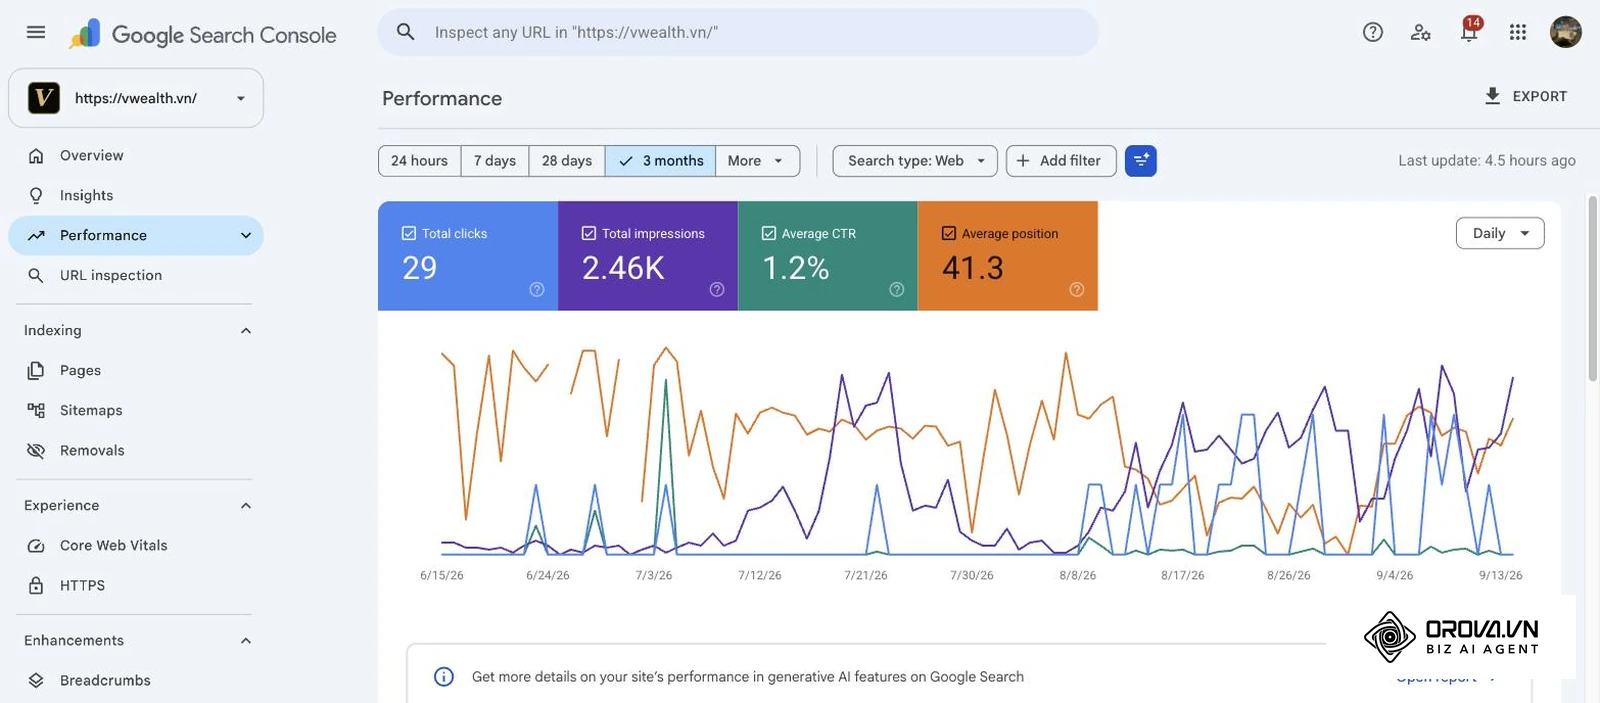
Task: Open the Help question mark icon
Action: [1373, 32]
